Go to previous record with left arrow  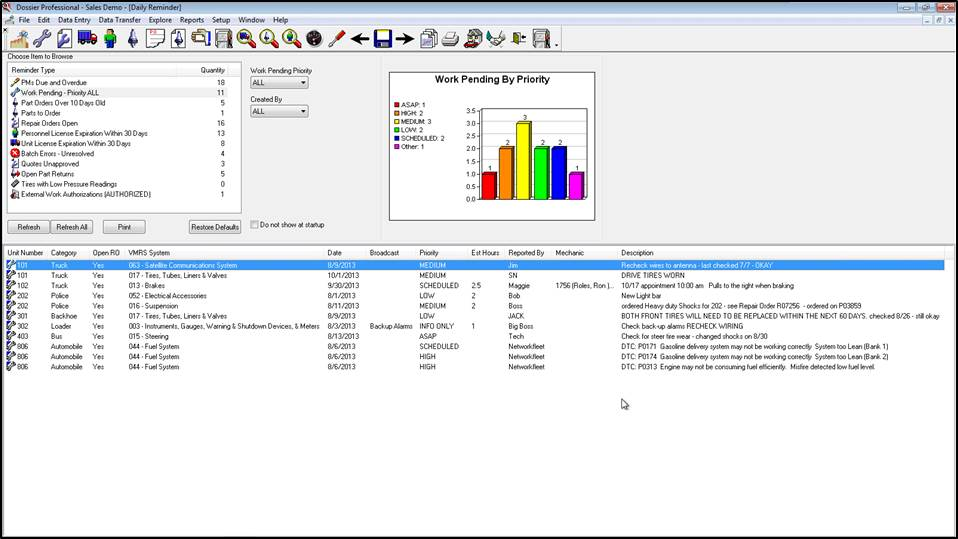[x=360, y=38]
